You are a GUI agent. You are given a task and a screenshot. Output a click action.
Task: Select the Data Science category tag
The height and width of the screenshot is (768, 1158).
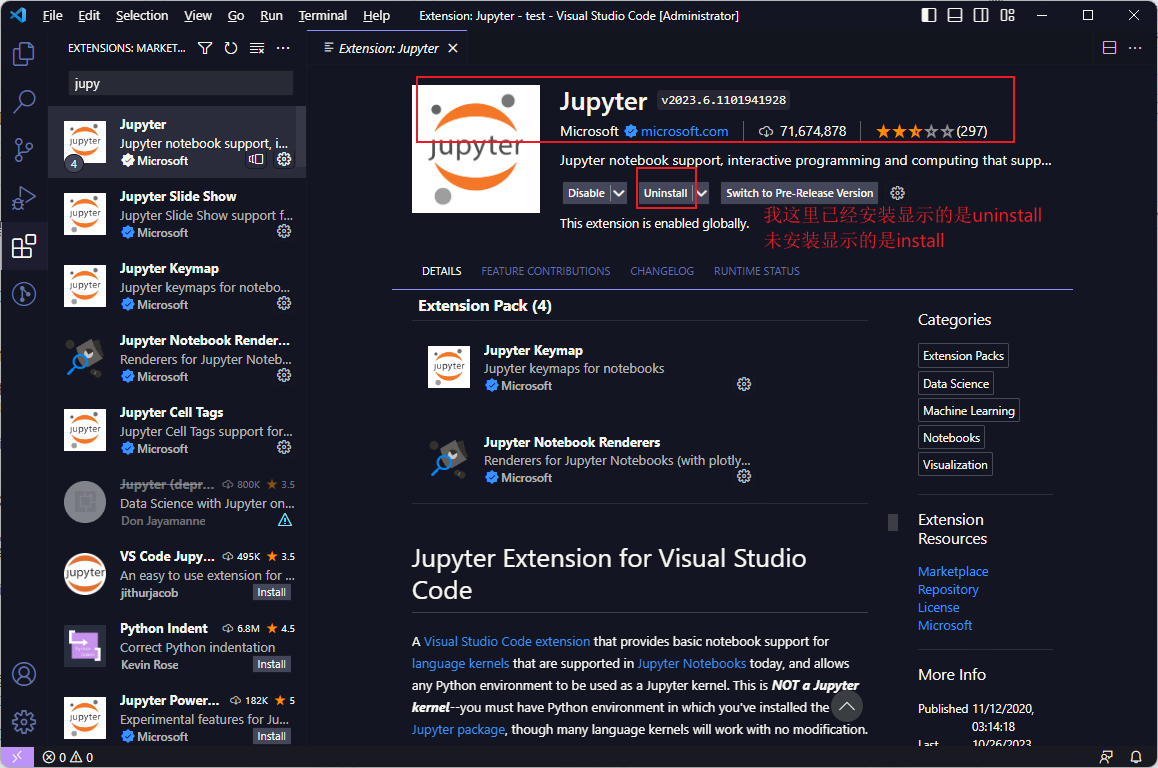[956, 383]
